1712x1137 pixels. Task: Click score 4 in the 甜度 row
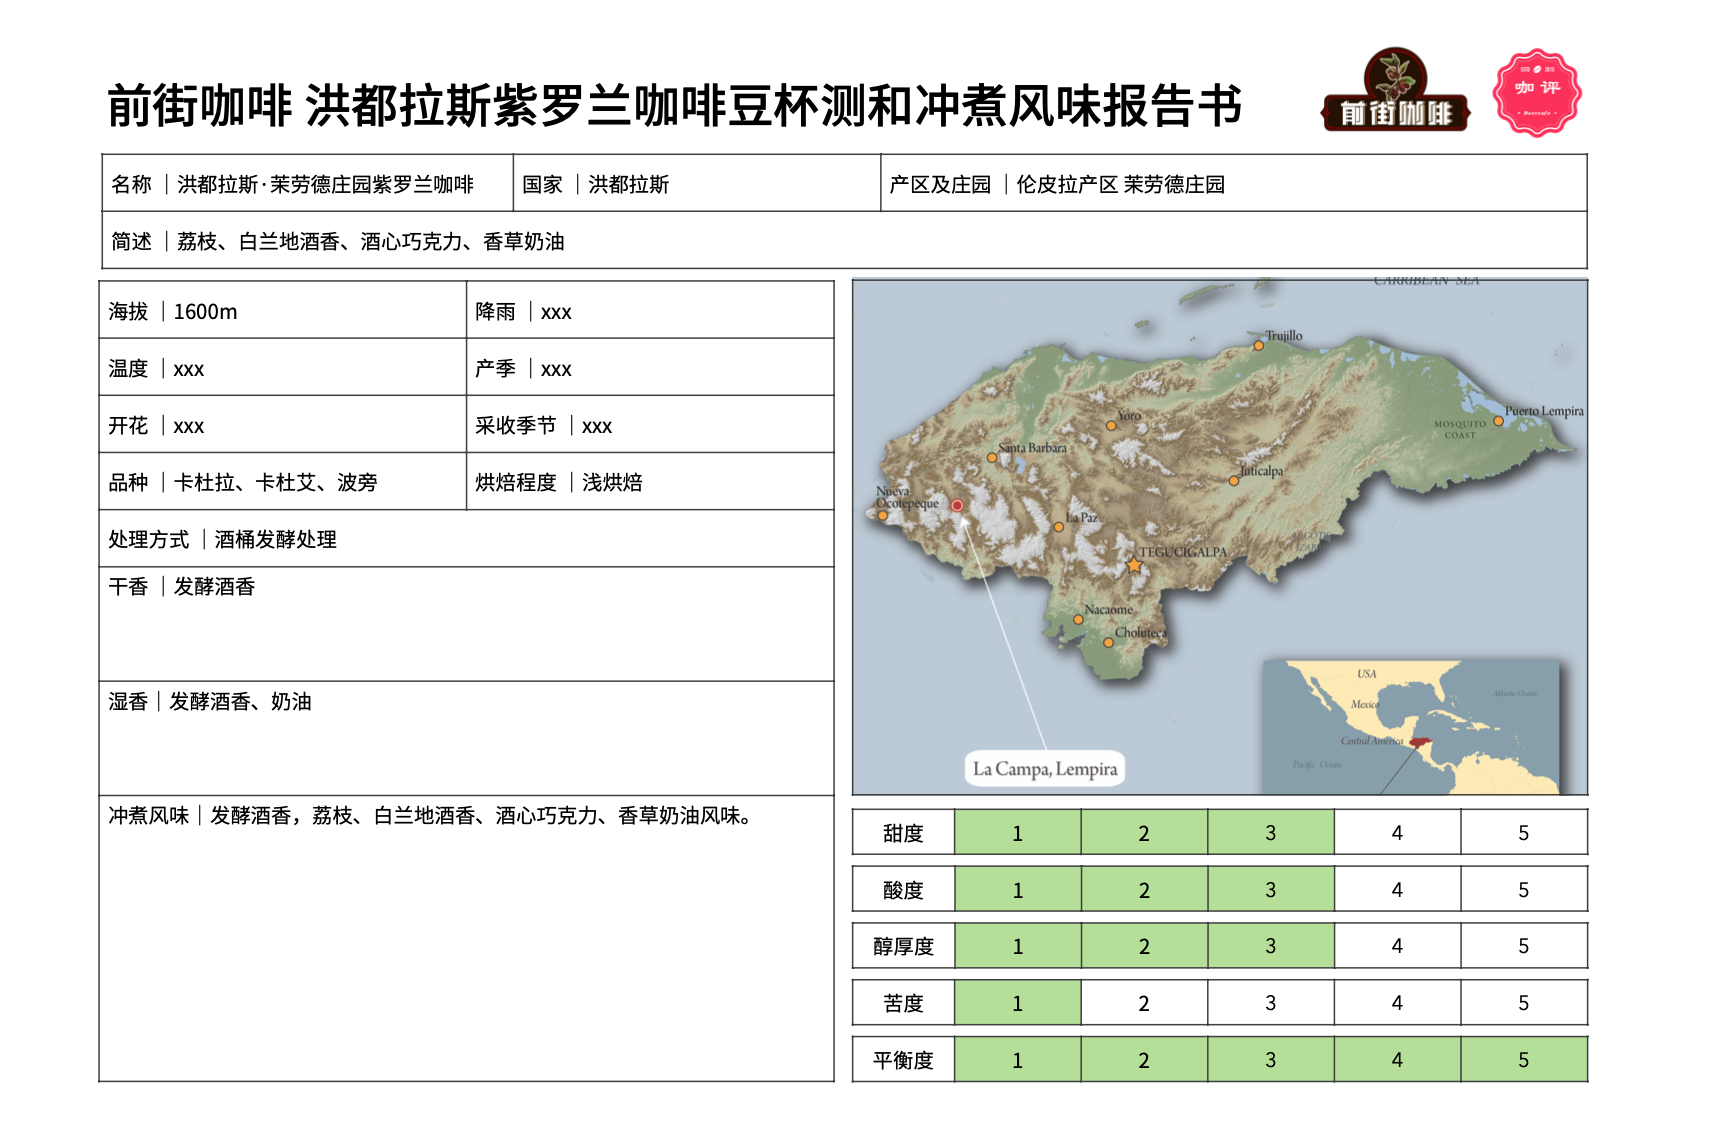coord(1397,832)
